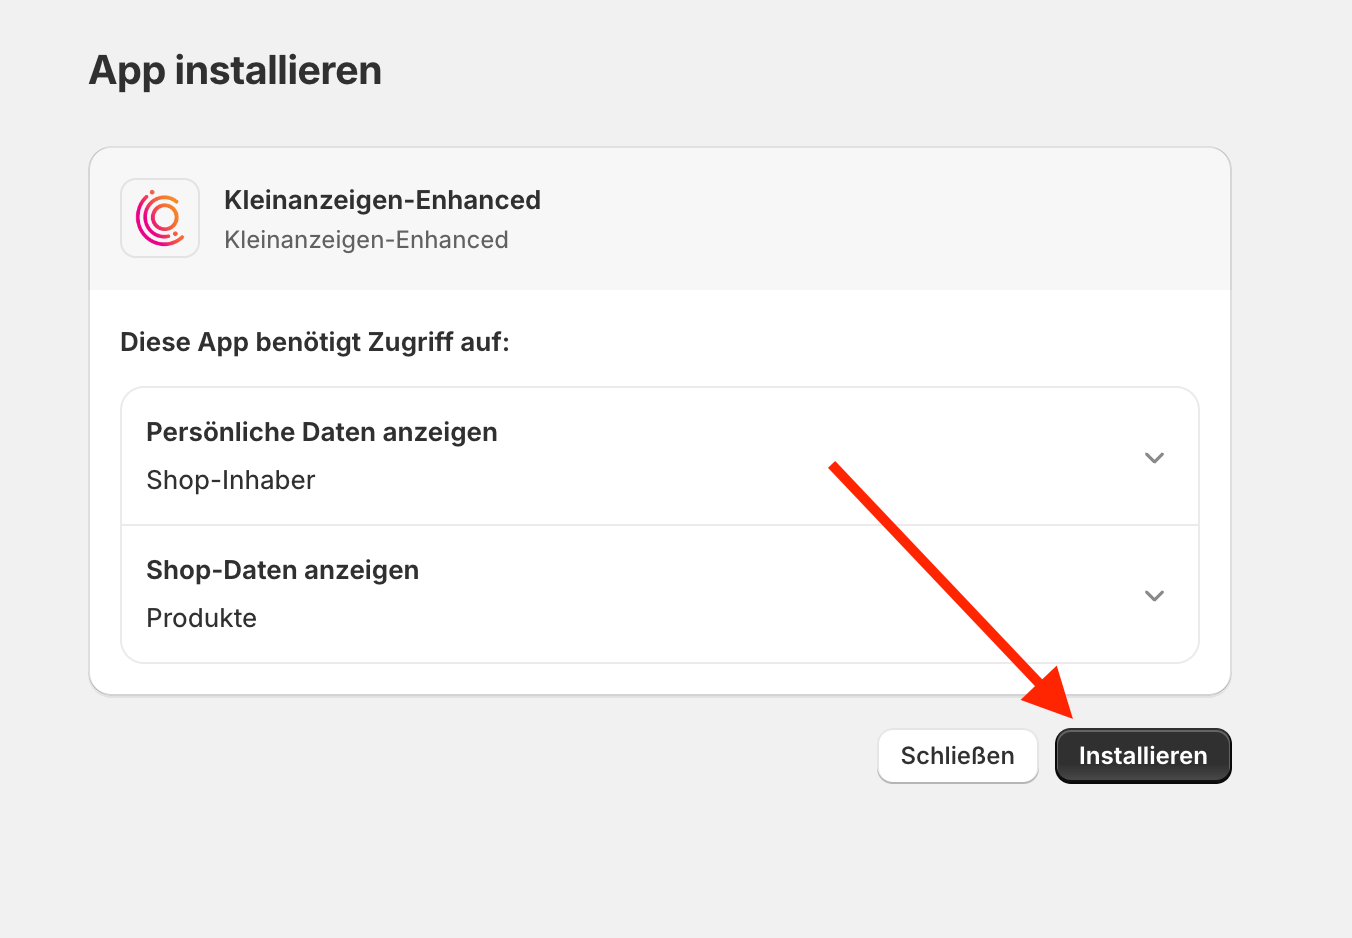This screenshot has height=938, width=1352.
Task: Click the Schließen button
Action: point(958,756)
